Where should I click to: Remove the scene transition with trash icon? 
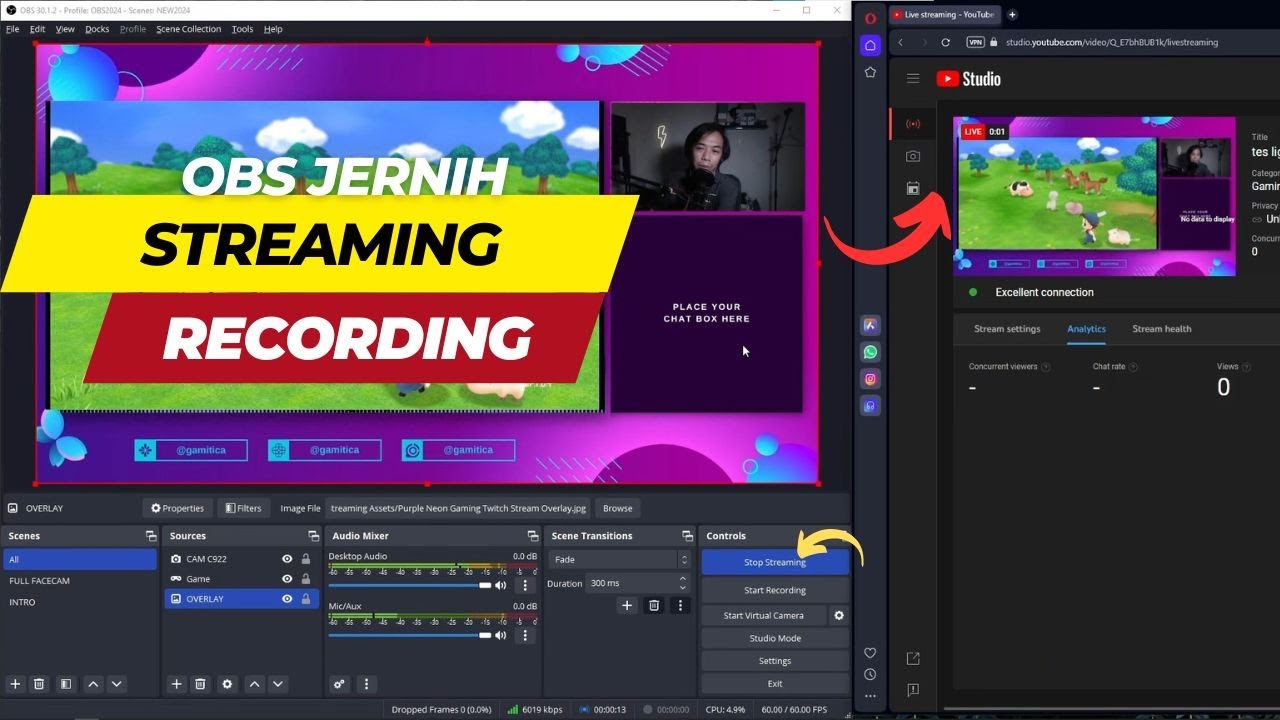pos(654,605)
